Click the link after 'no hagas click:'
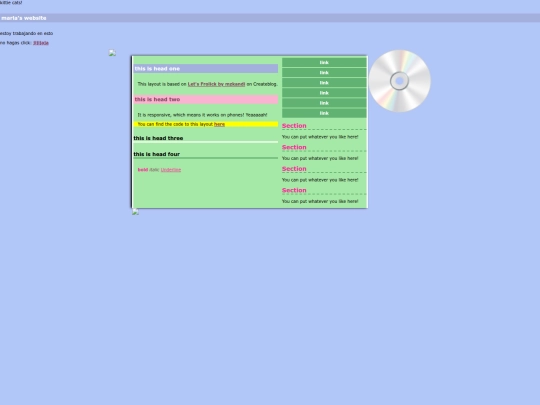Screen dimensions: 540x405 click(41, 43)
